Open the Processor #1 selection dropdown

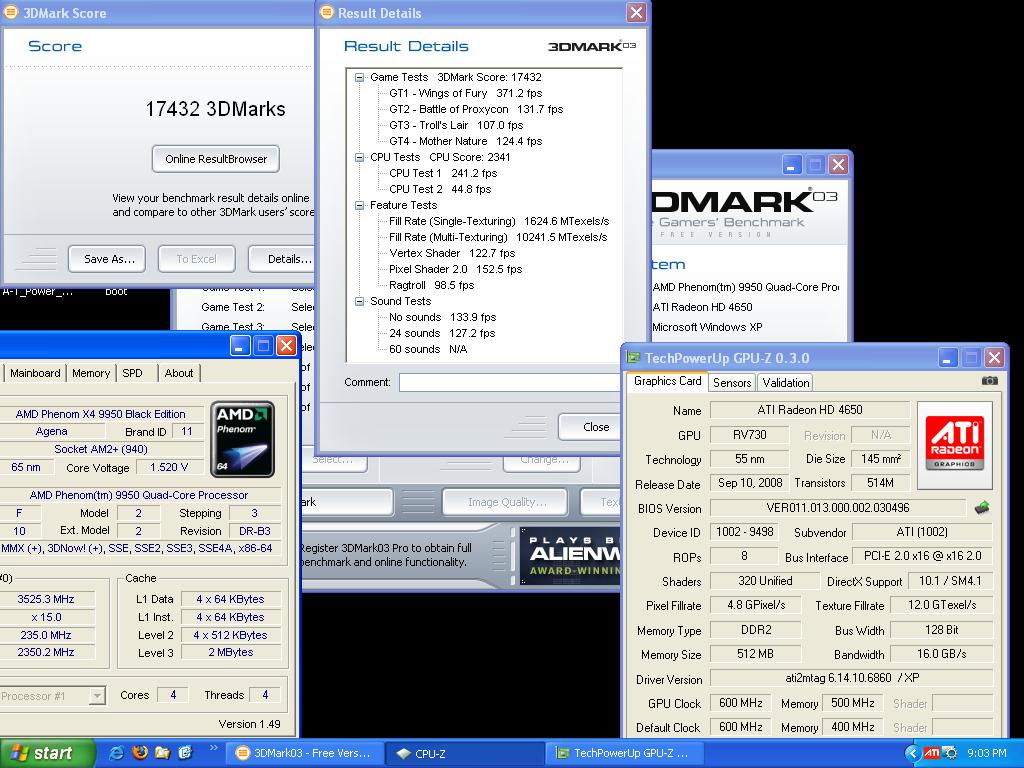[x=97, y=696]
